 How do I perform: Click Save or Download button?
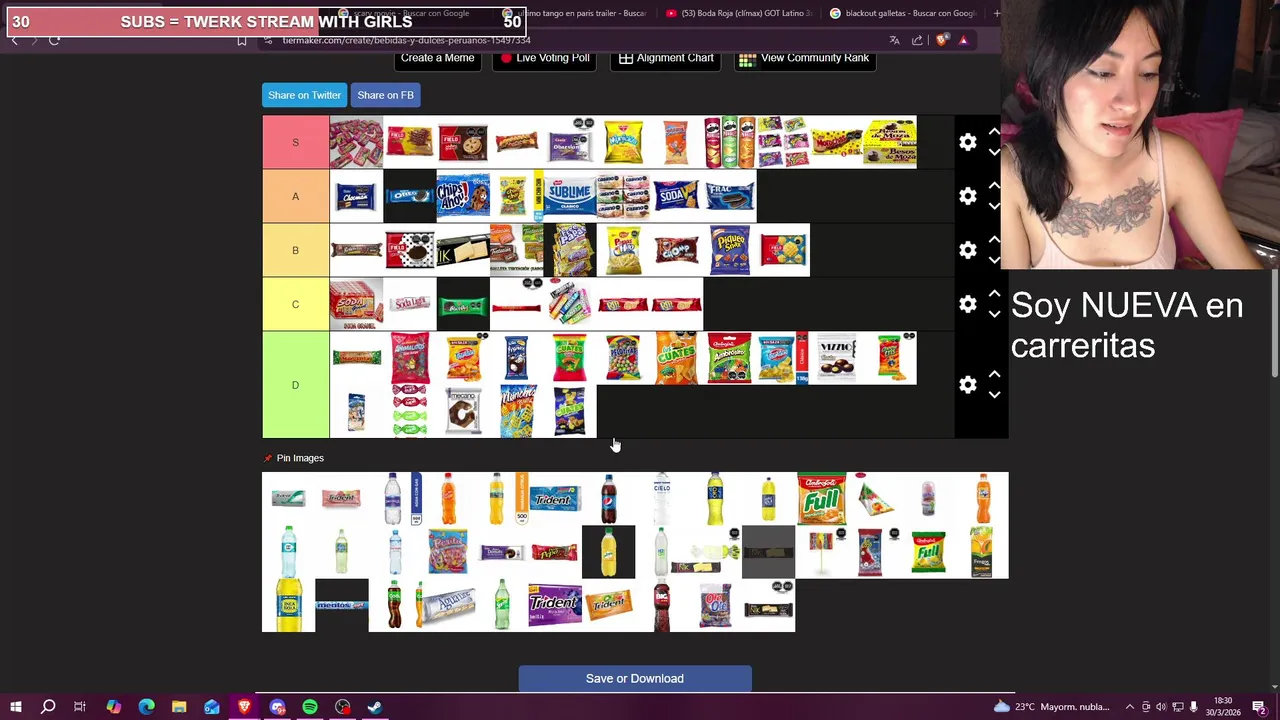click(635, 679)
